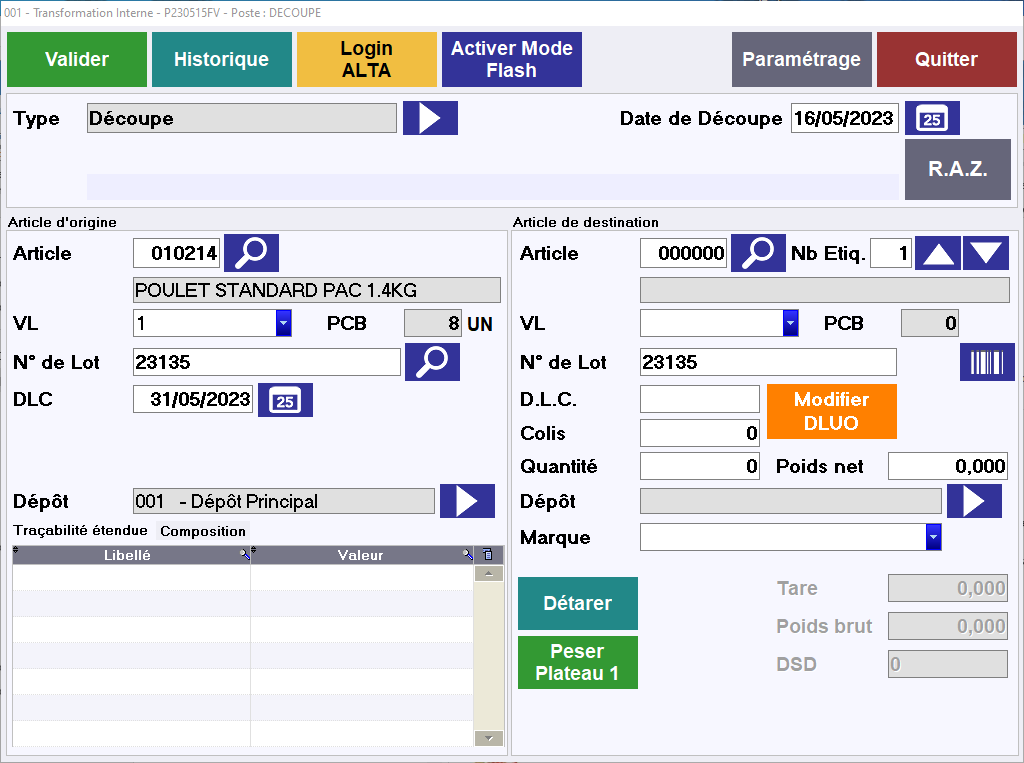Search destination article with magnifier icon
This screenshot has height=763, width=1024.
click(x=758, y=254)
